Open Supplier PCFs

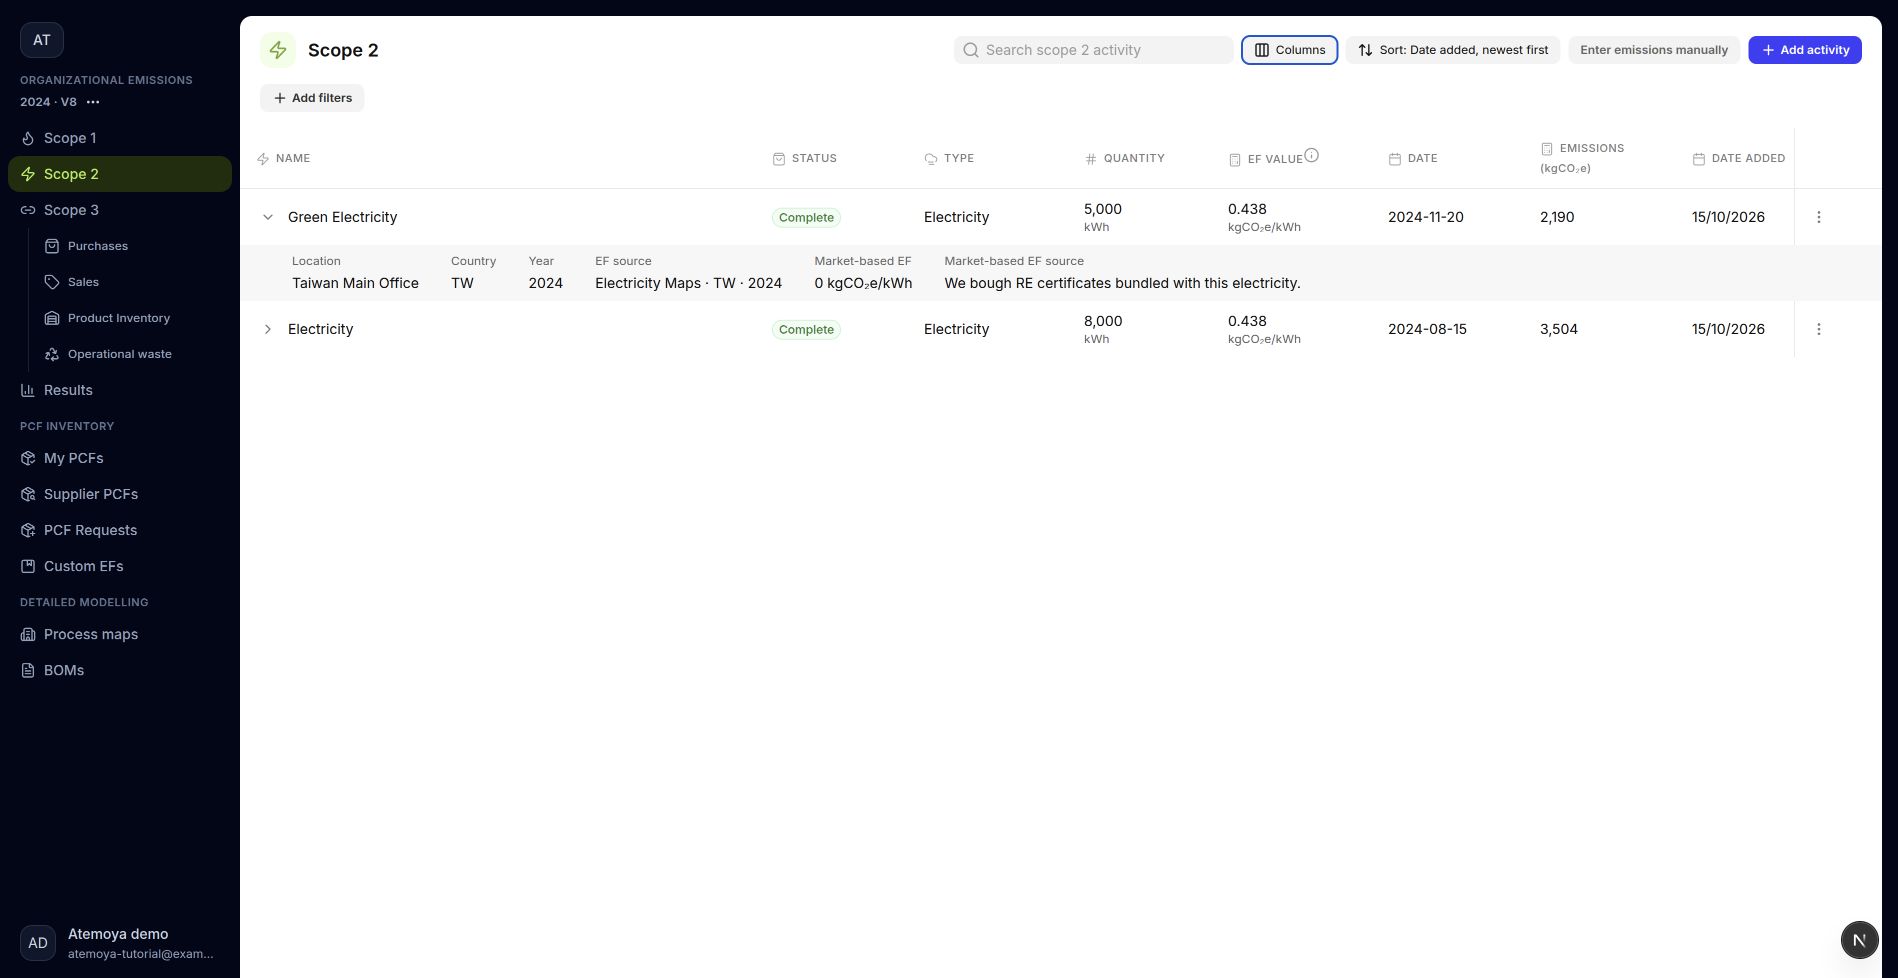pyautogui.click(x=120, y=494)
